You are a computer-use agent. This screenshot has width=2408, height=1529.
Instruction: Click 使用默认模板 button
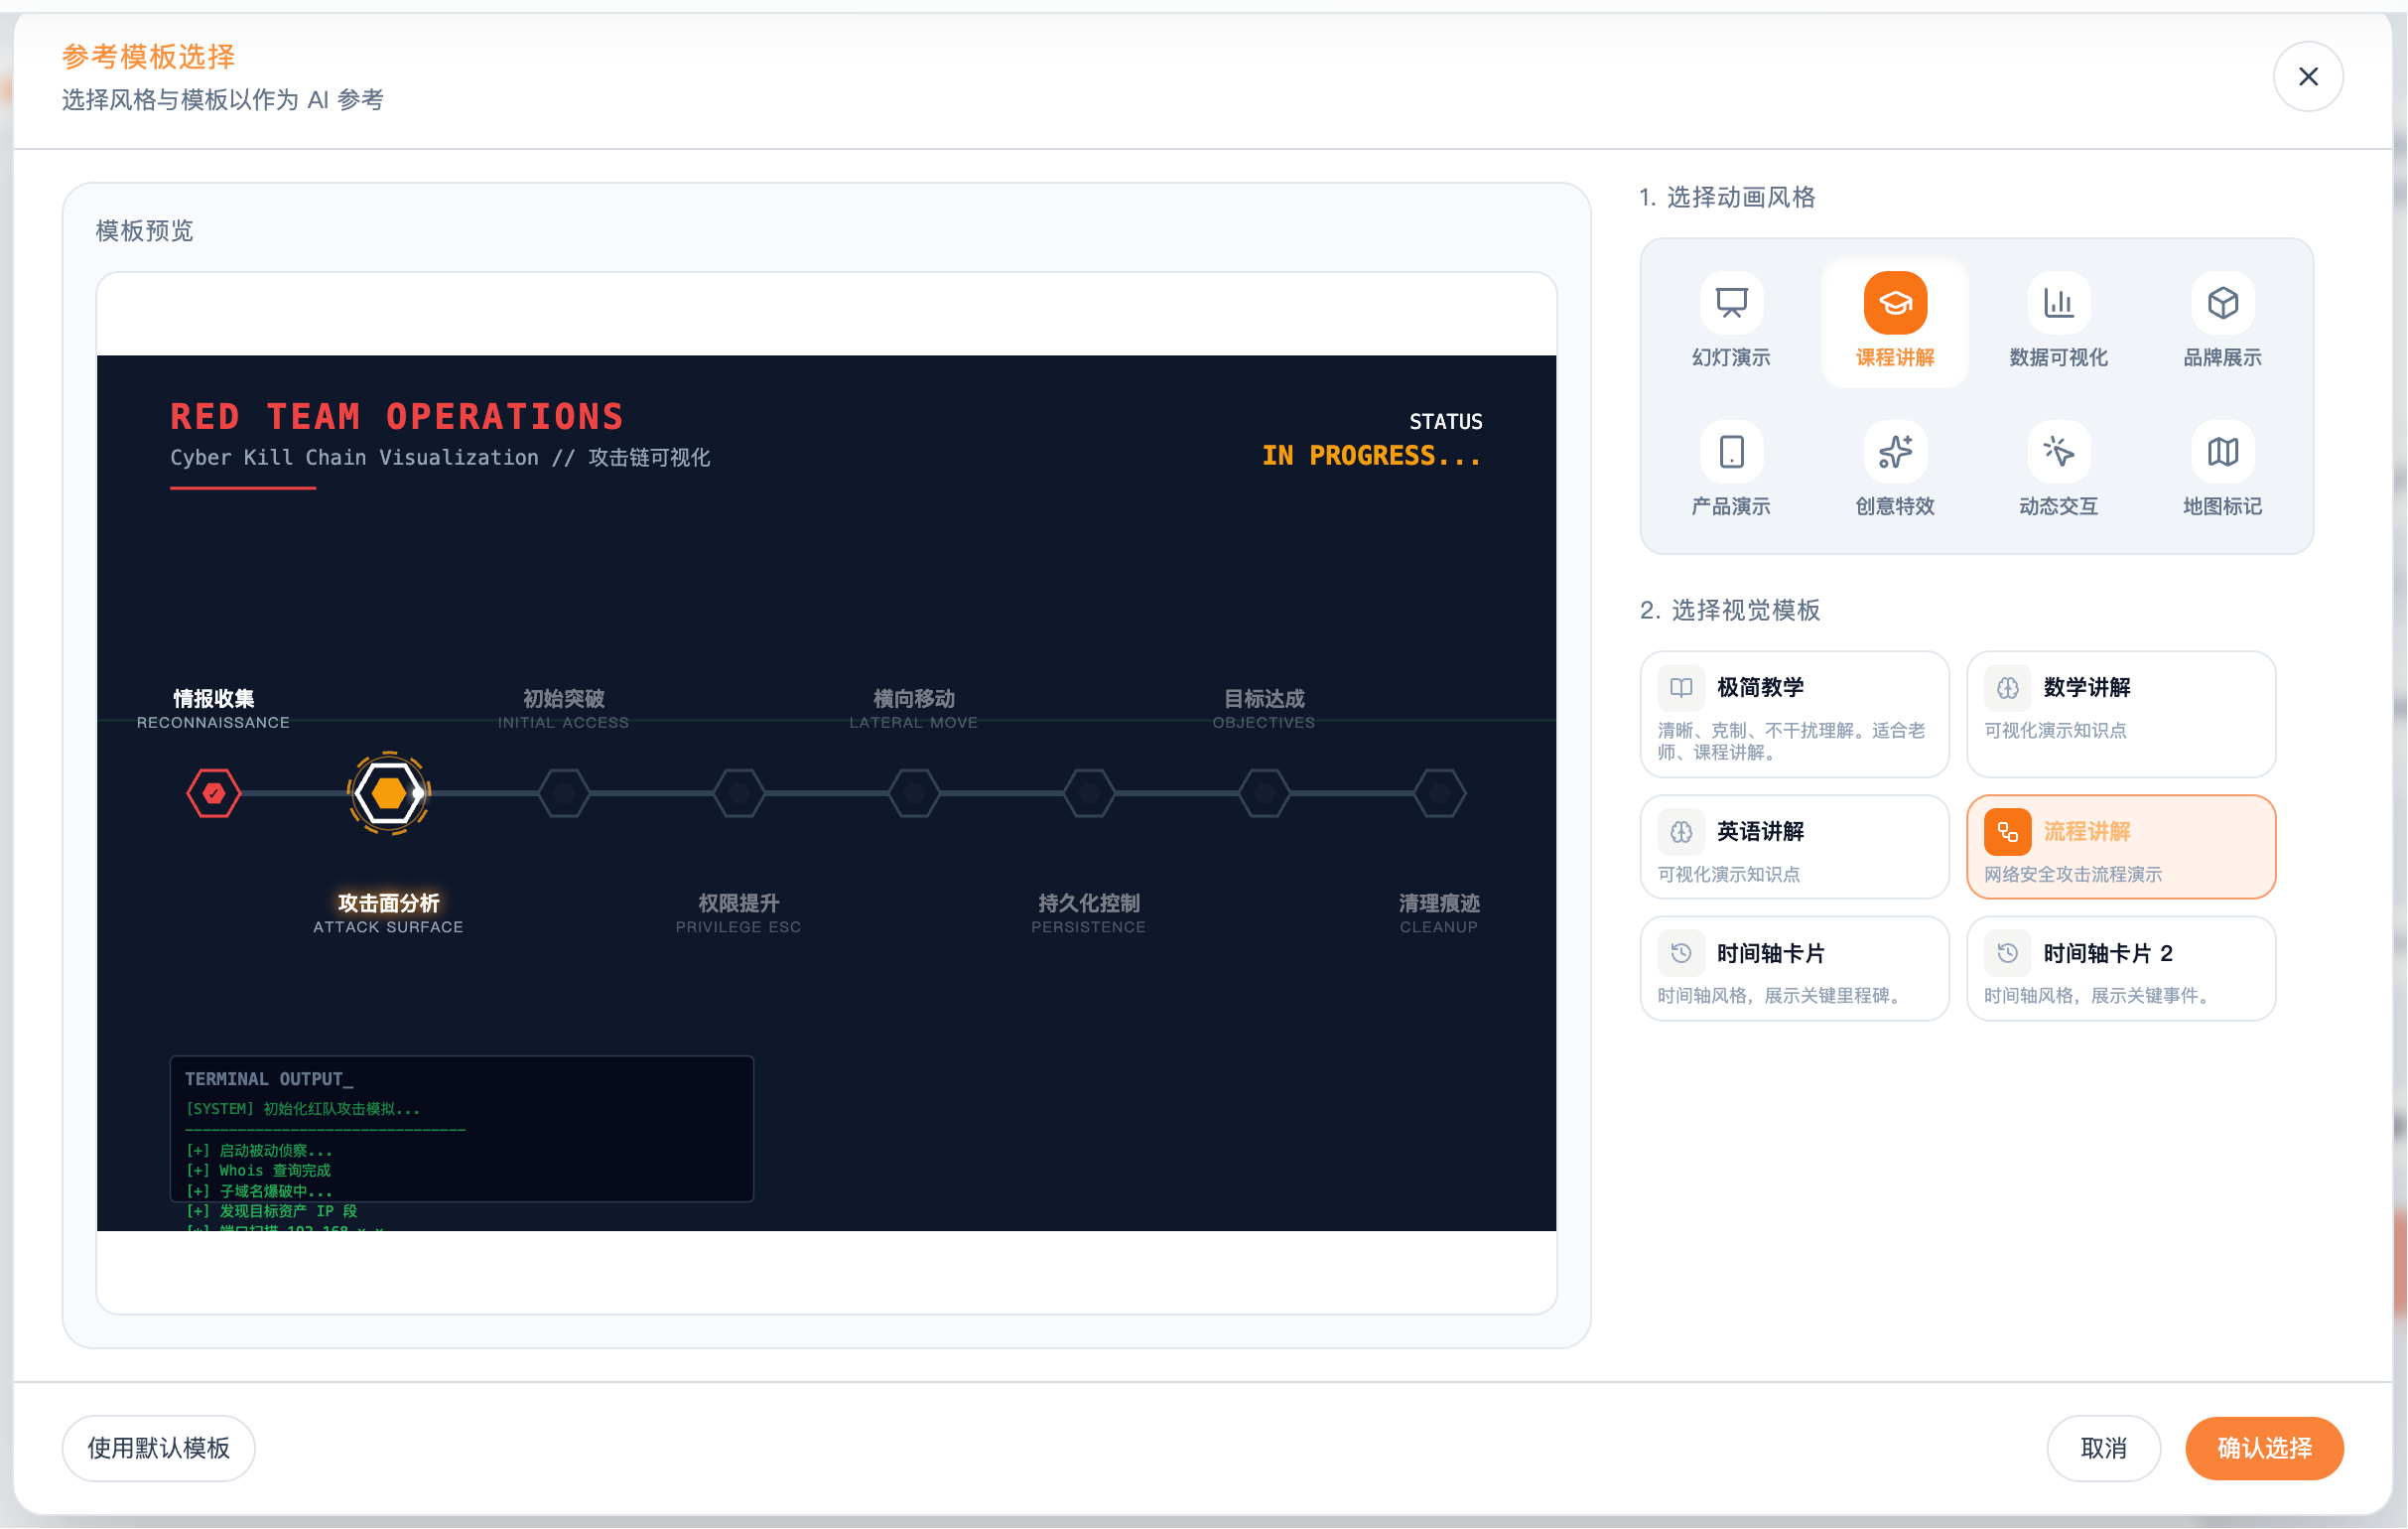[158, 1448]
